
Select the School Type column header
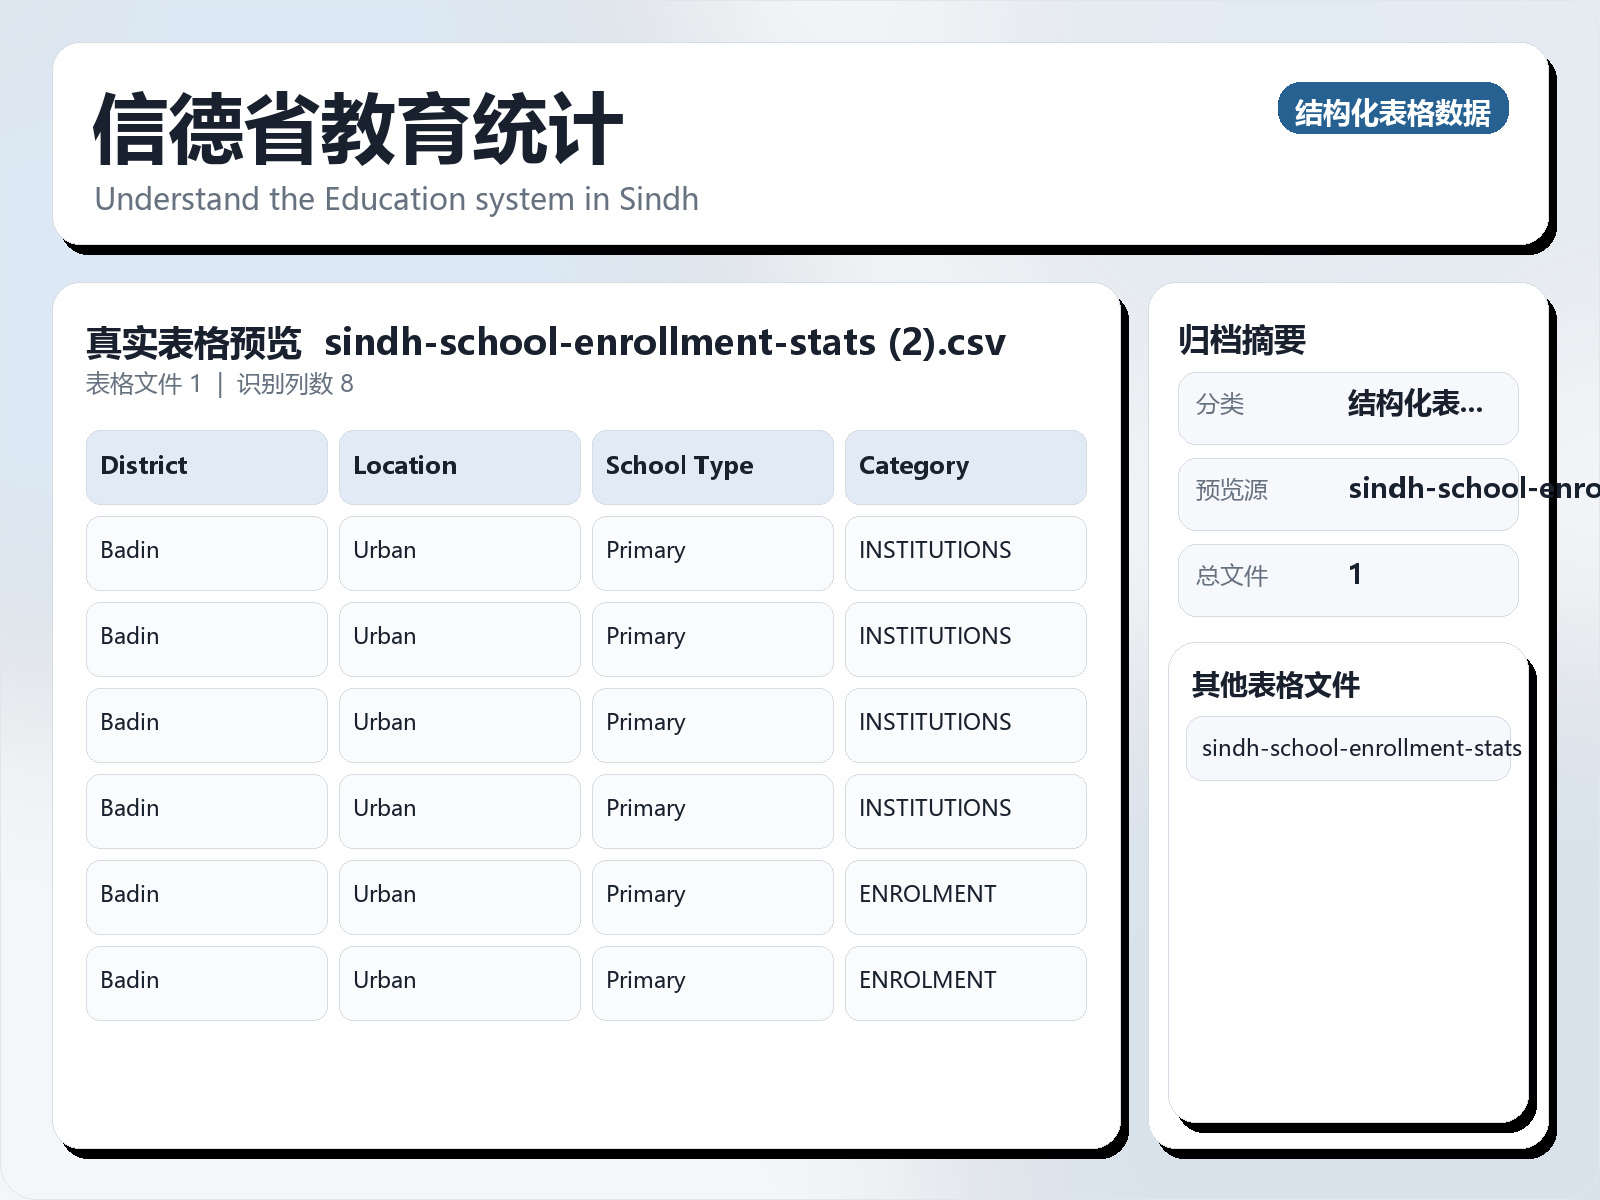point(712,466)
